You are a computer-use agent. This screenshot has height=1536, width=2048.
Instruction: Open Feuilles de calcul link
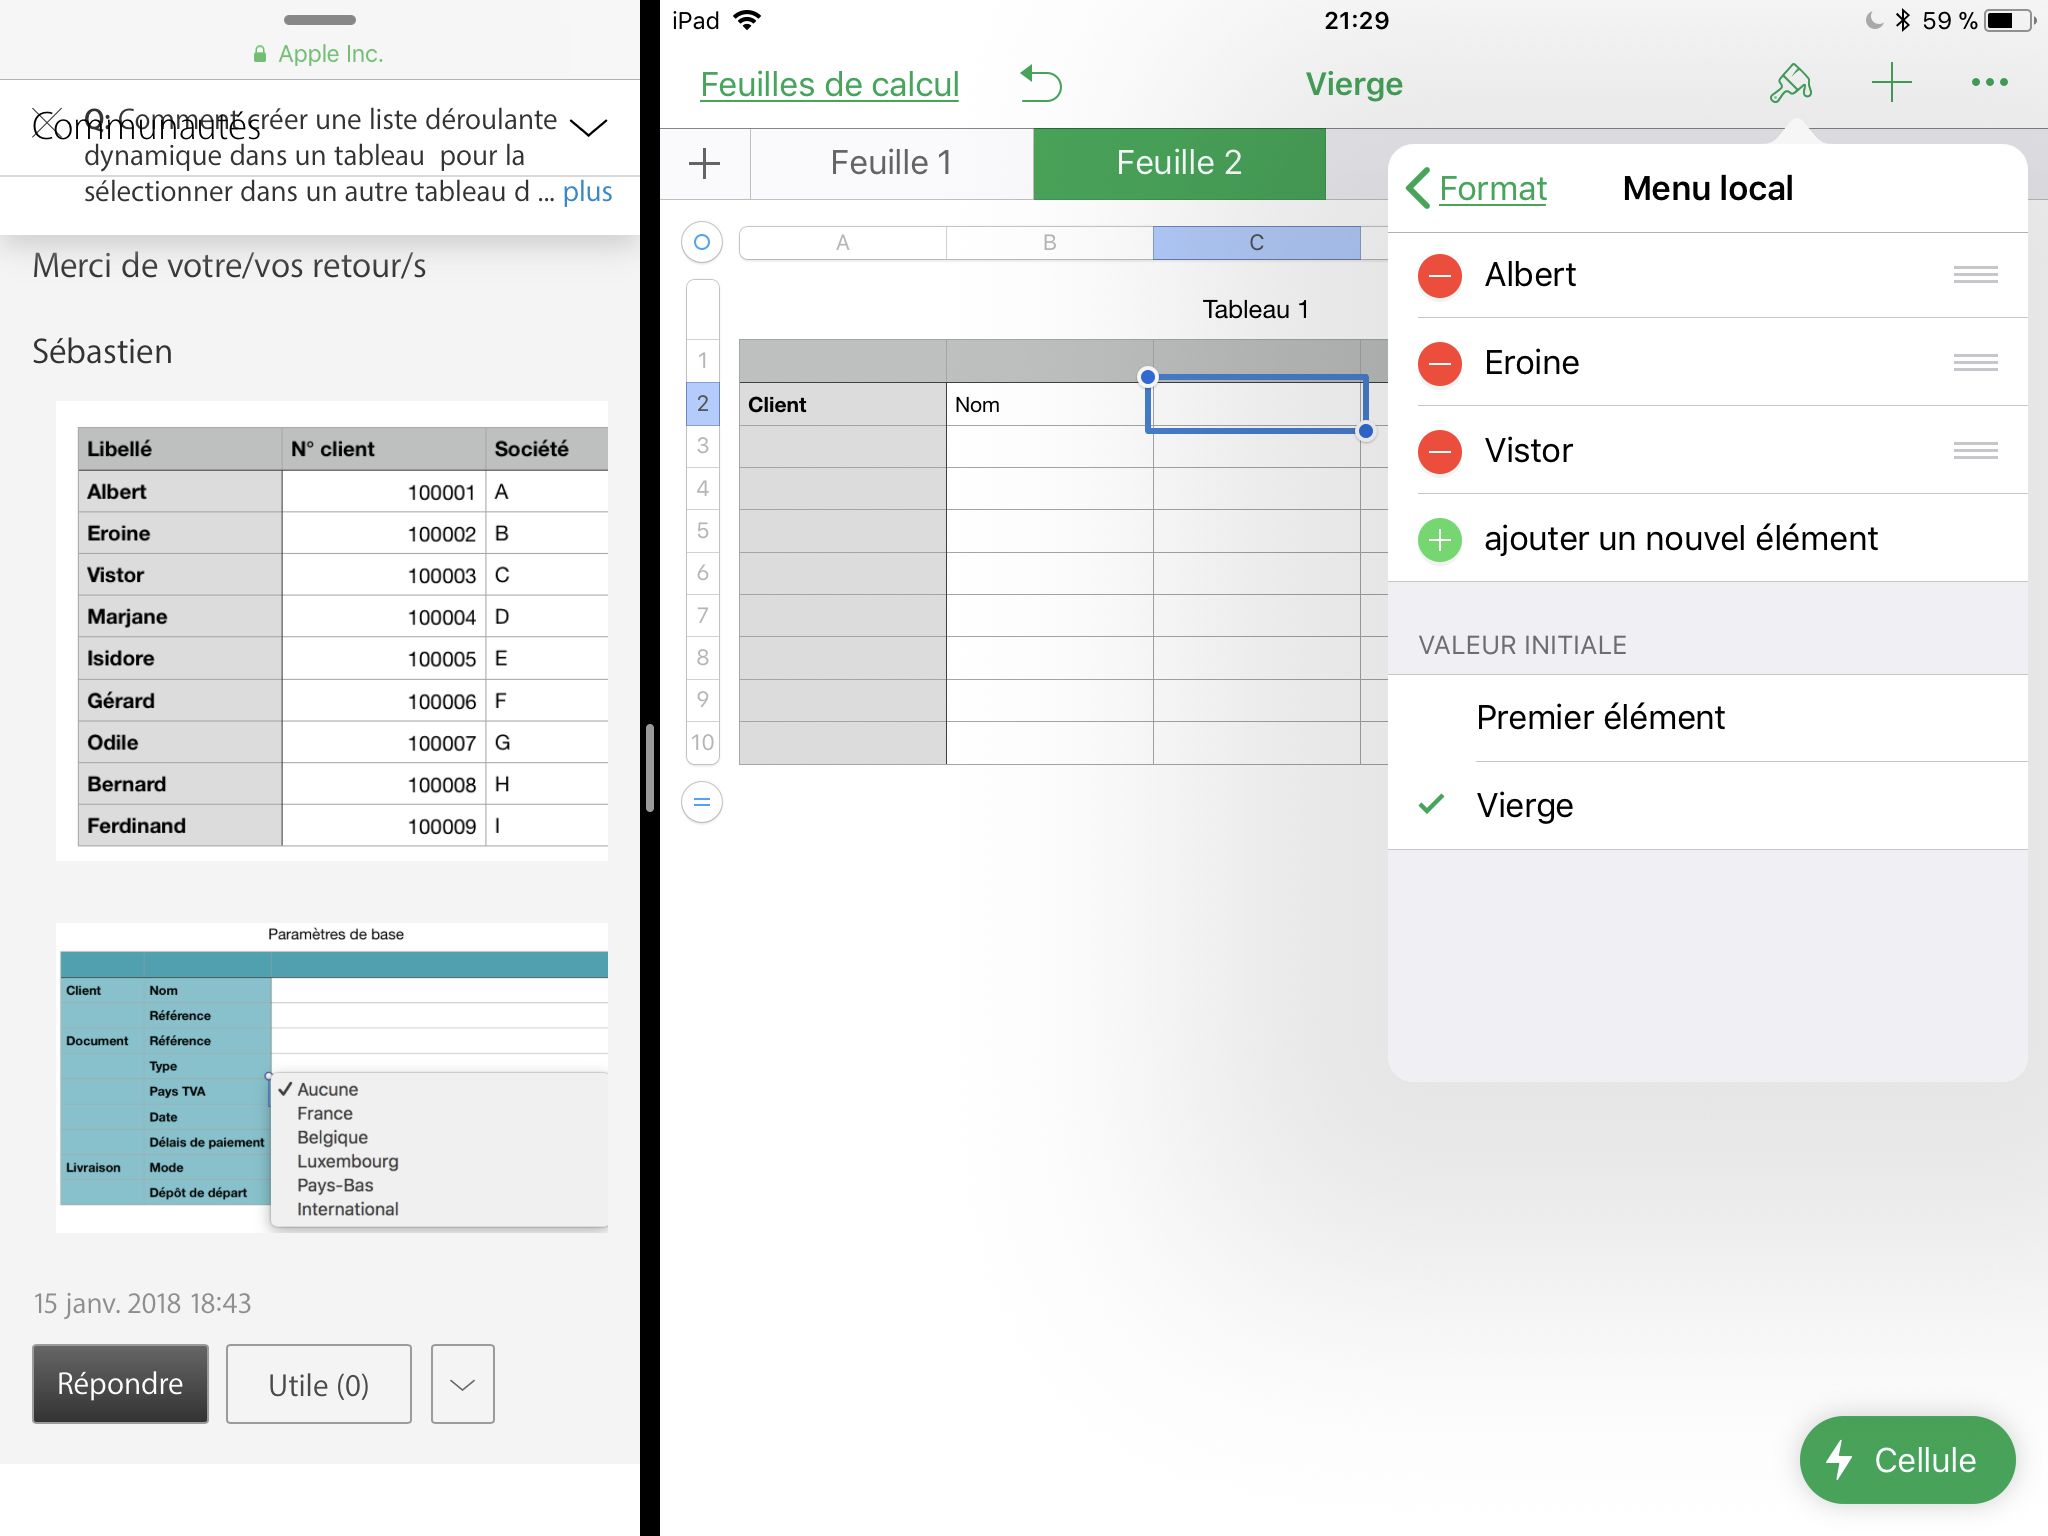pos(829,84)
